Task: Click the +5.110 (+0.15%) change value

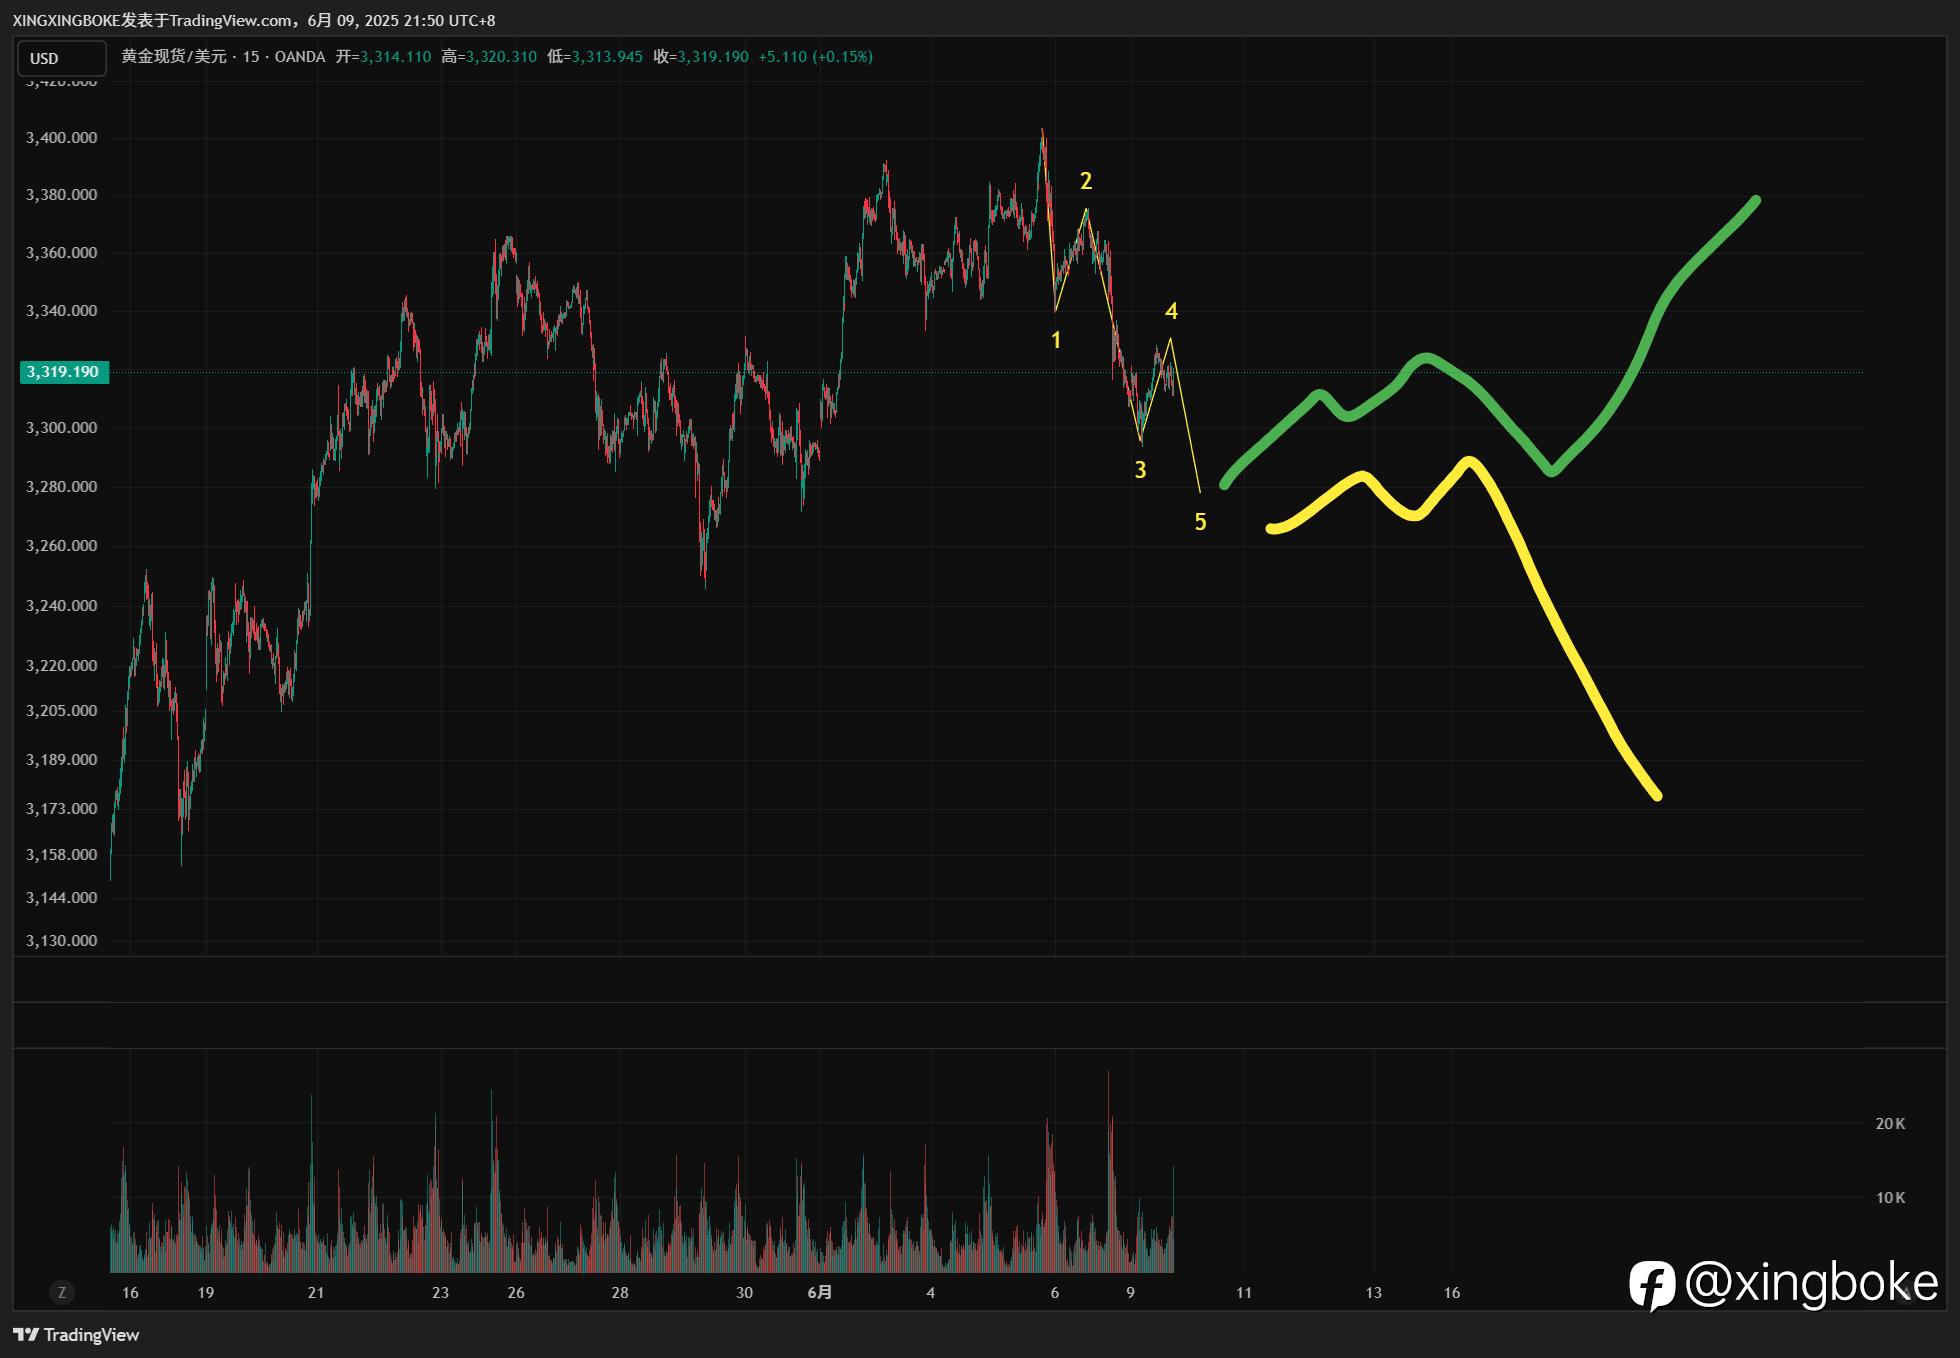Action: tap(816, 57)
